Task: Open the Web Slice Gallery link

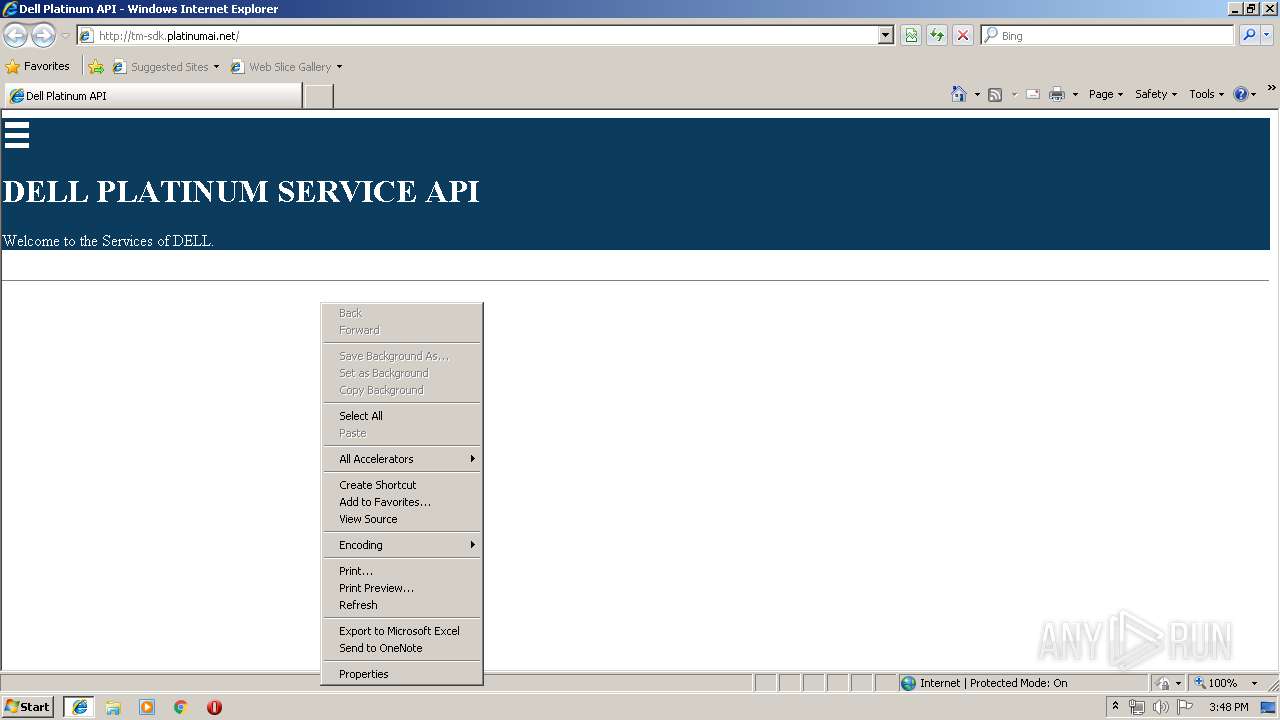Action: 287,67
